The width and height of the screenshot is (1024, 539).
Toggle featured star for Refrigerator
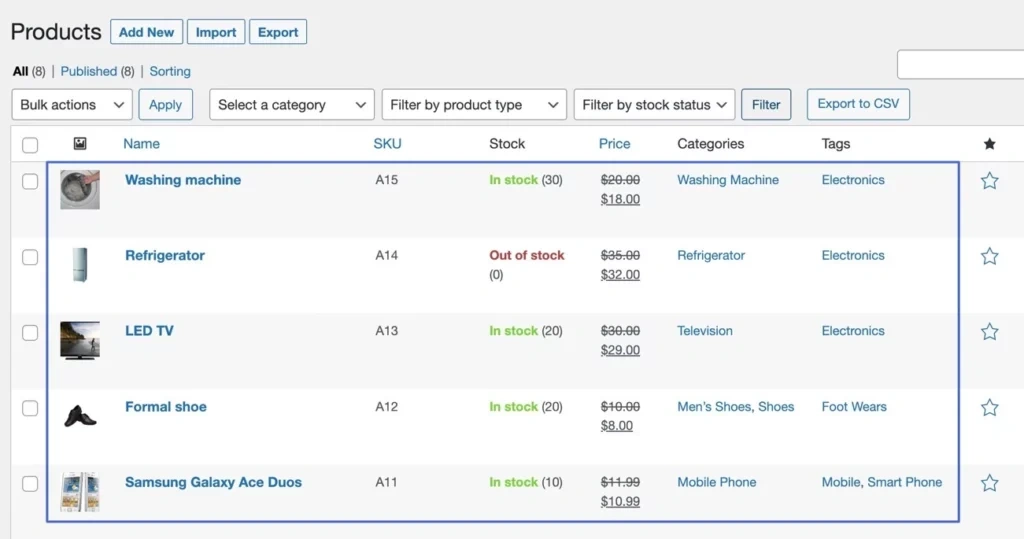pyautogui.click(x=989, y=256)
